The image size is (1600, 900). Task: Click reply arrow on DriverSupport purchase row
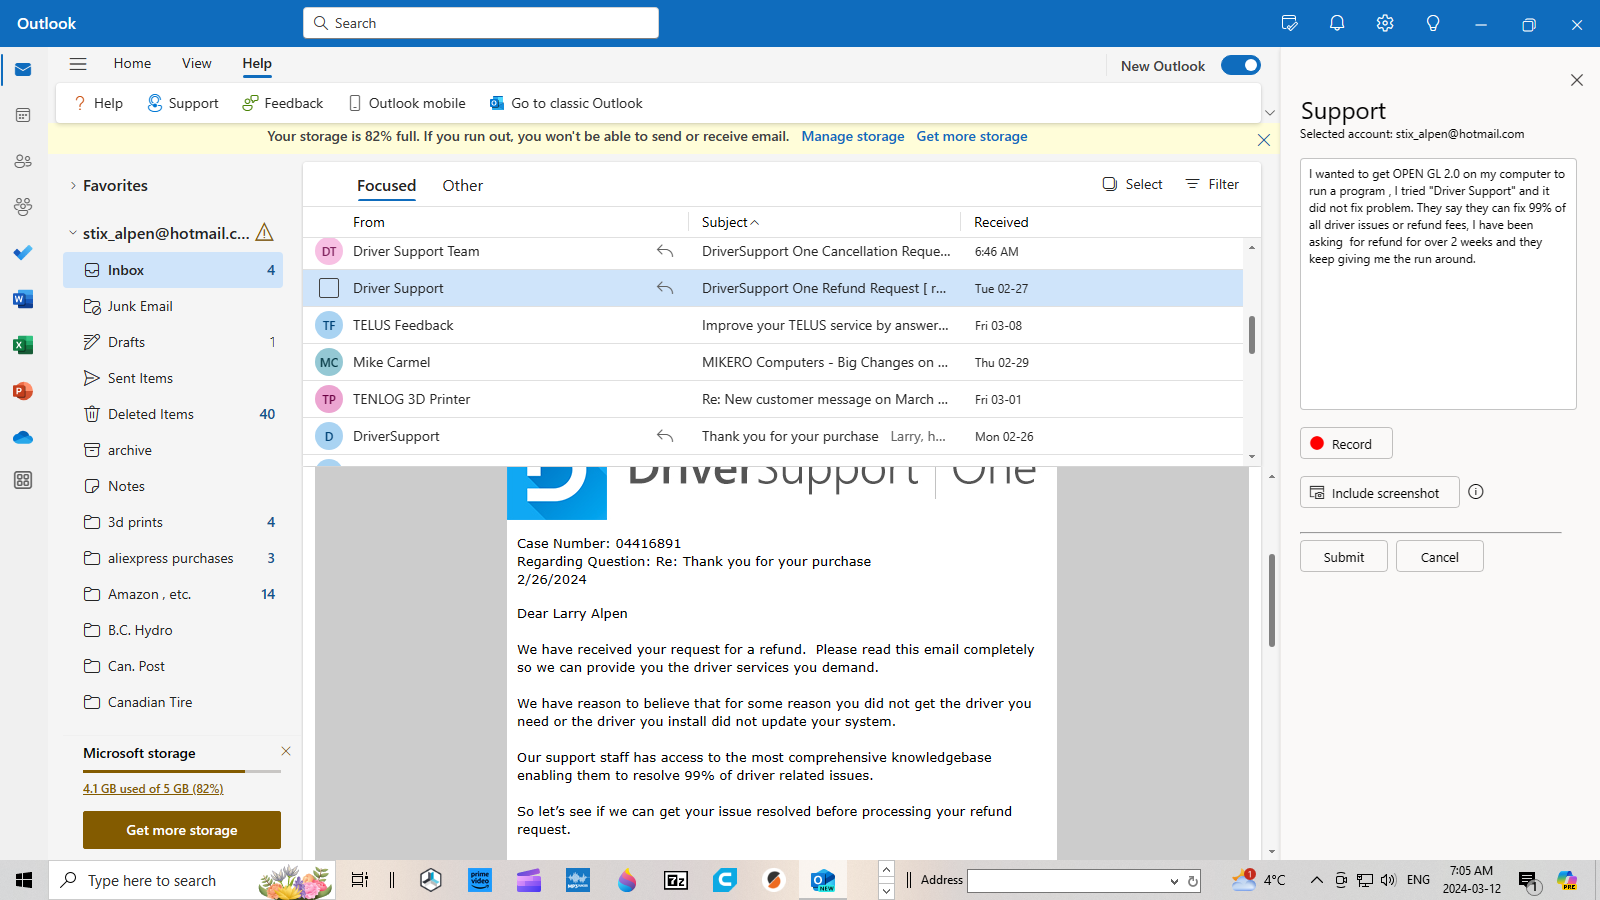(x=665, y=436)
